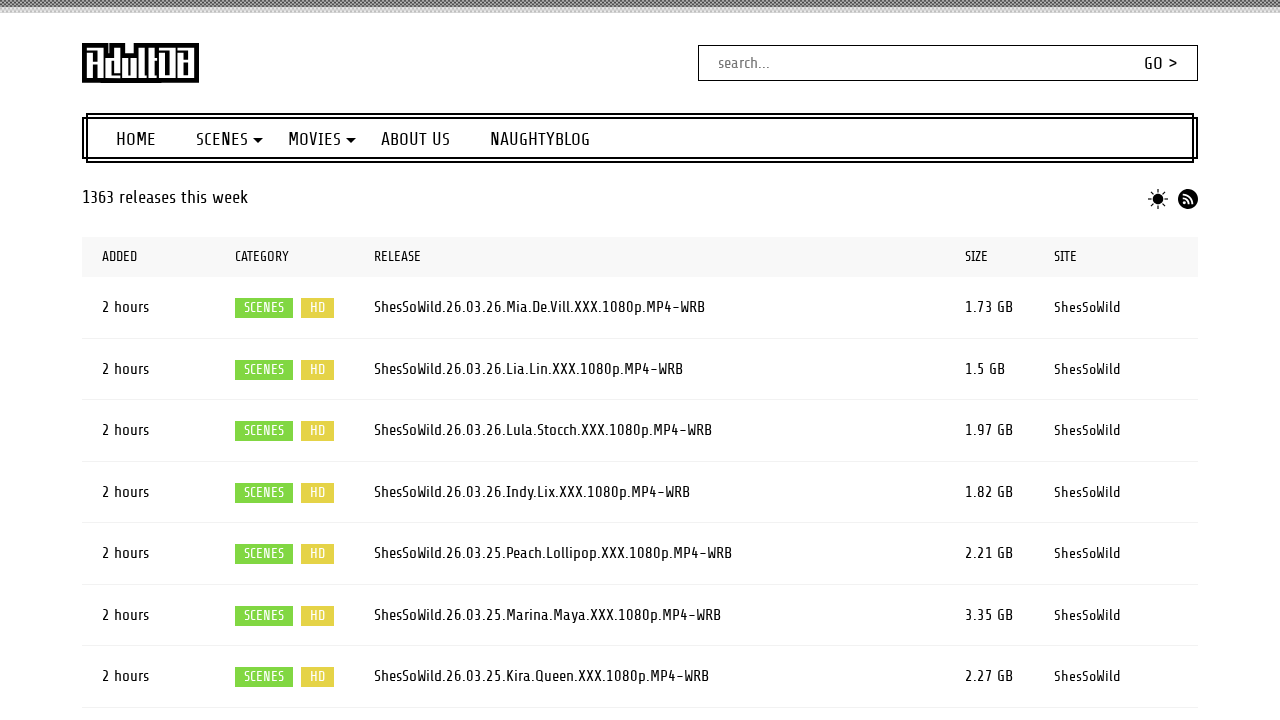Click ShesSoWild site in Mia.De.Vill row

pyautogui.click(x=1087, y=307)
